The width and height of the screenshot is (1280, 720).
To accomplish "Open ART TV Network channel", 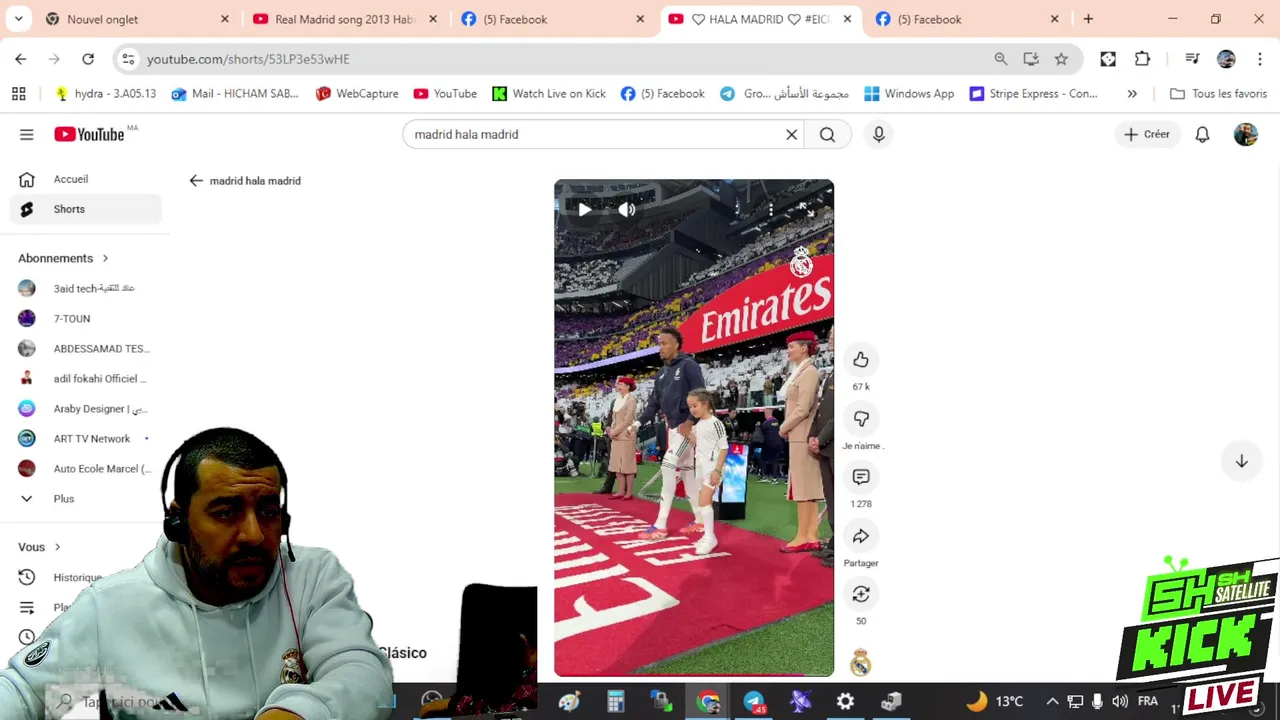I will (85, 438).
